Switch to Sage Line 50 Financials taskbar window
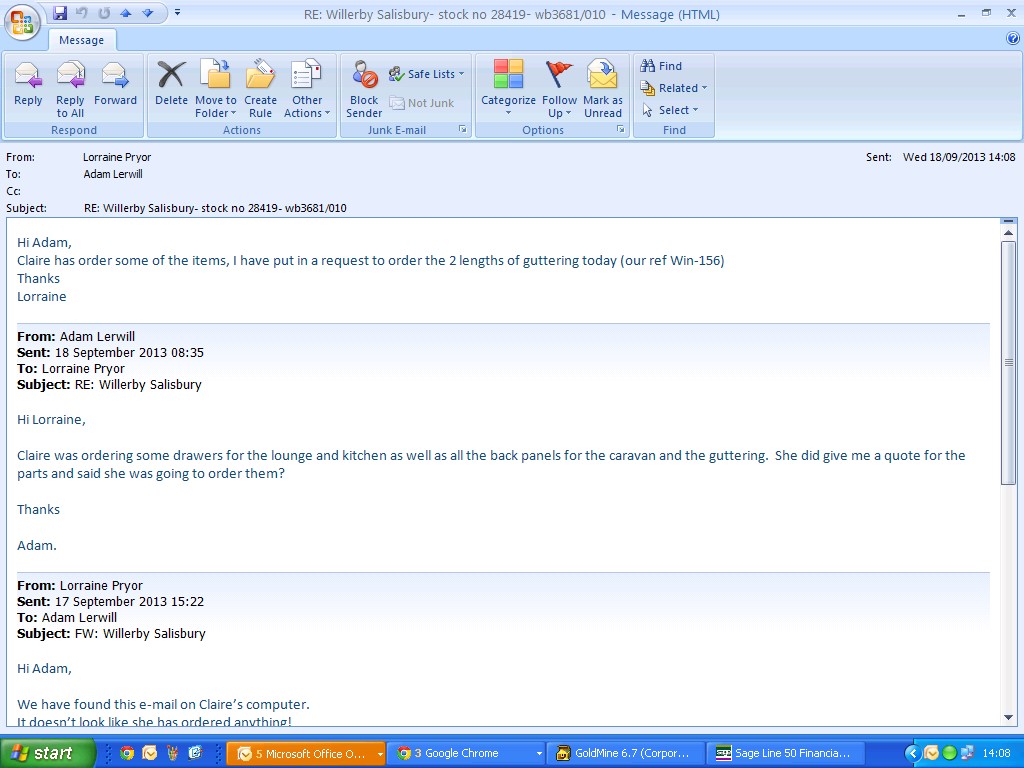1024x768 pixels. [x=786, y=753]
